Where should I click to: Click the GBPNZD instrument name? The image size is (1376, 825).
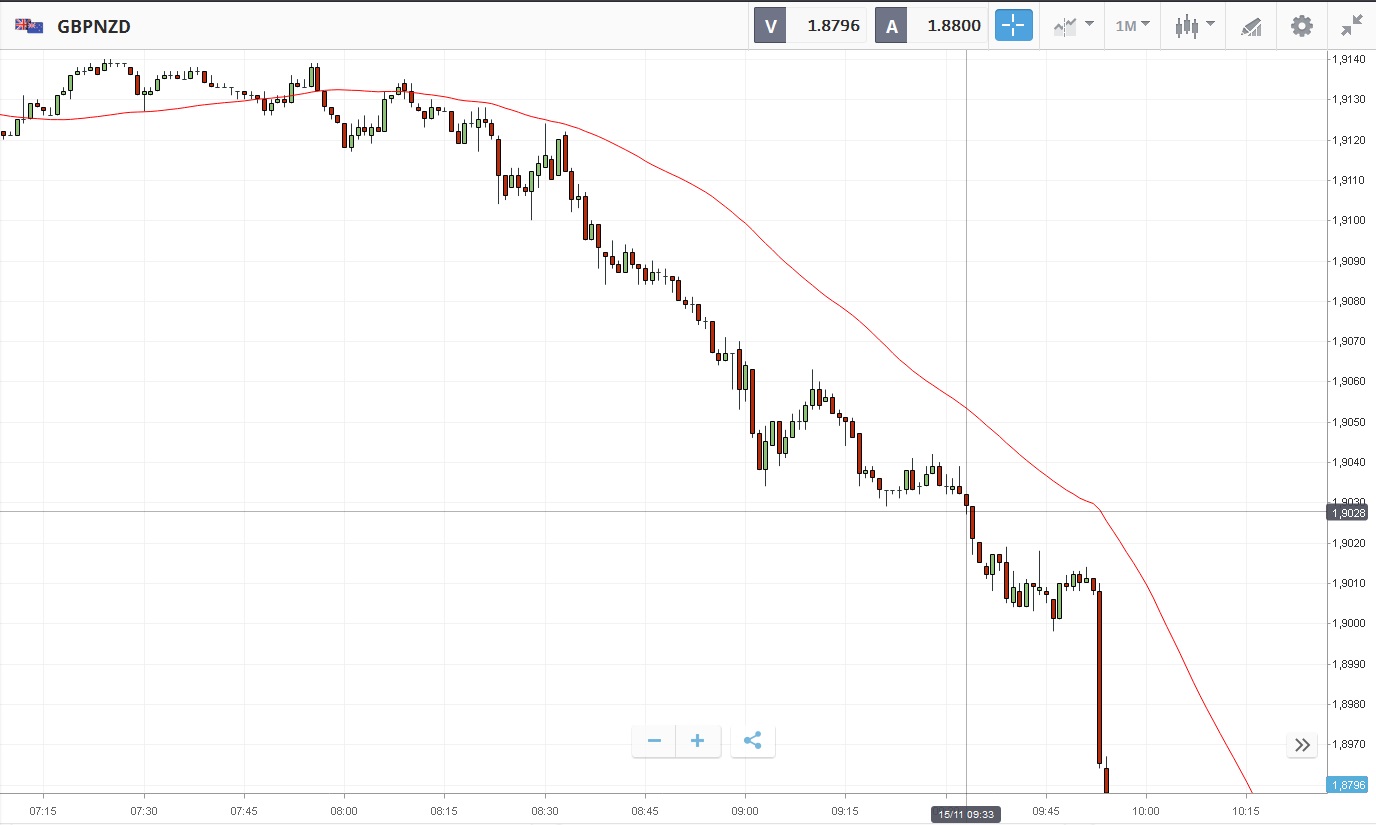pos(94,27)
